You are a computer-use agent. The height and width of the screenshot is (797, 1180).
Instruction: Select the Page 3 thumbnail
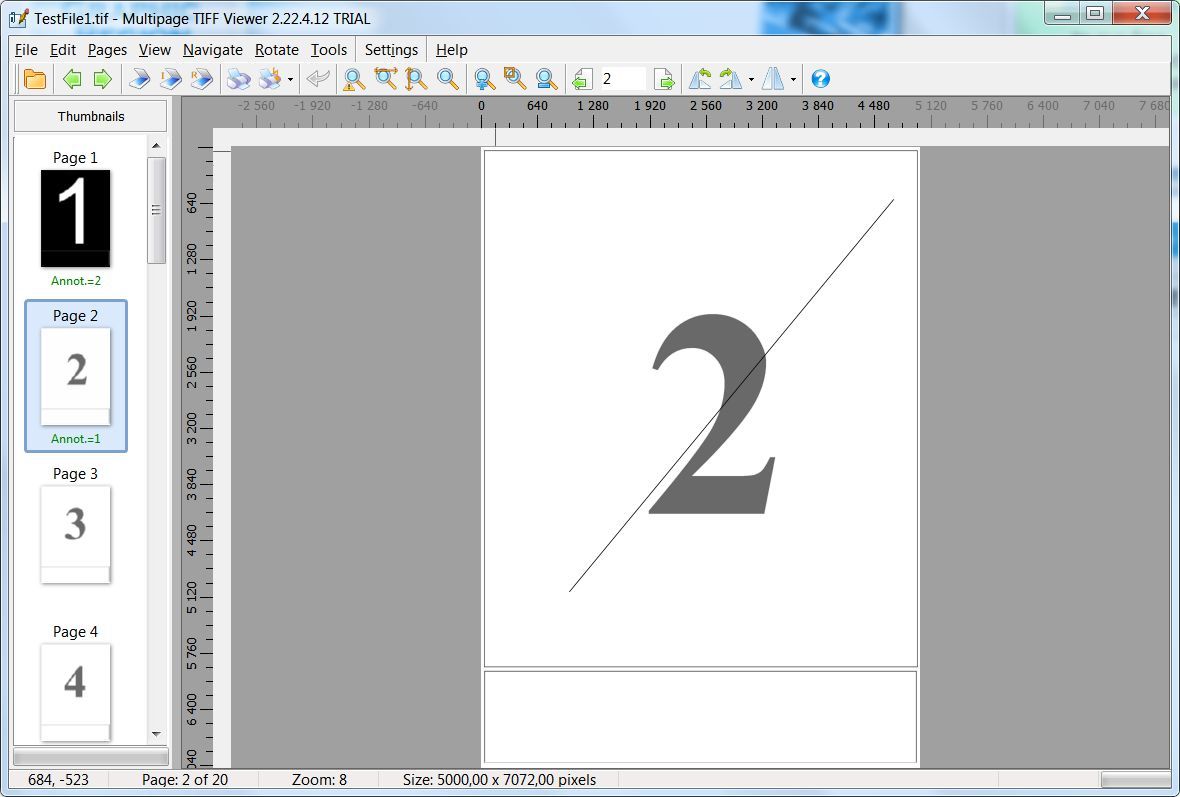[75, 534]
